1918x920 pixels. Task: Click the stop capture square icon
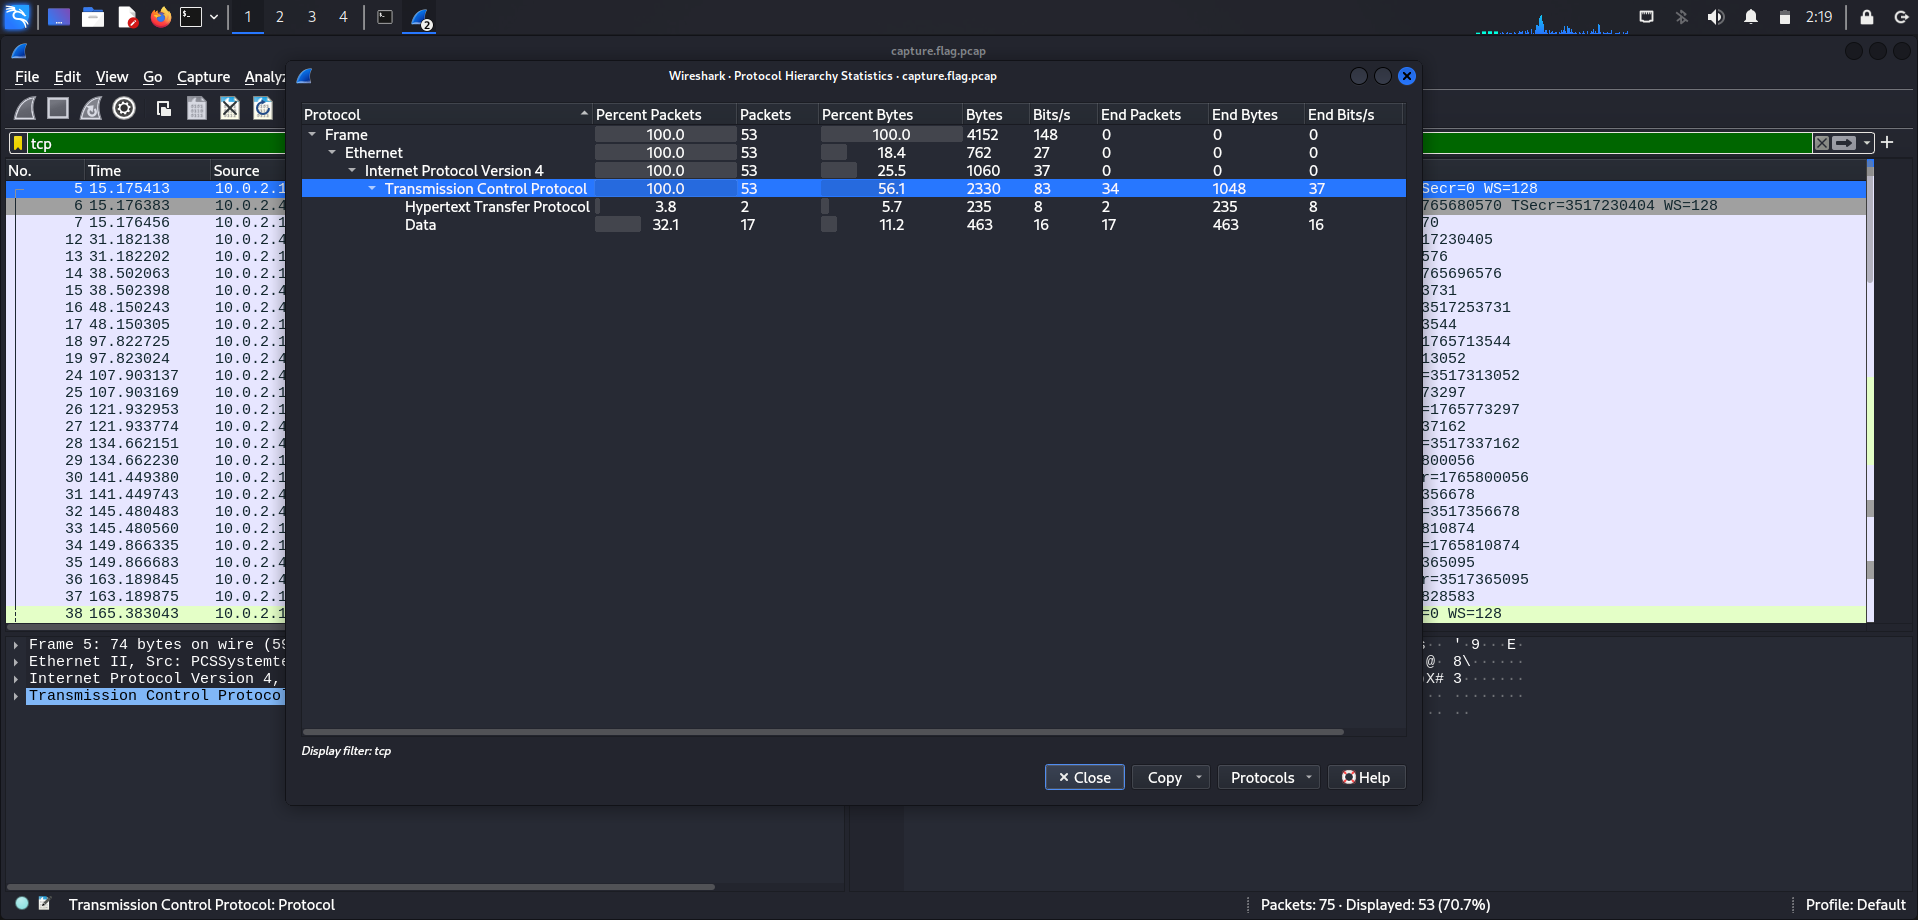tap(58, 108)
